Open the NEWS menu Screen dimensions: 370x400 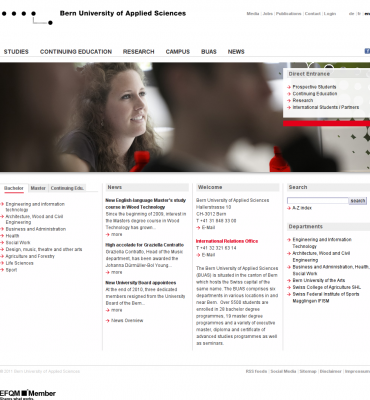pos(236,52)
